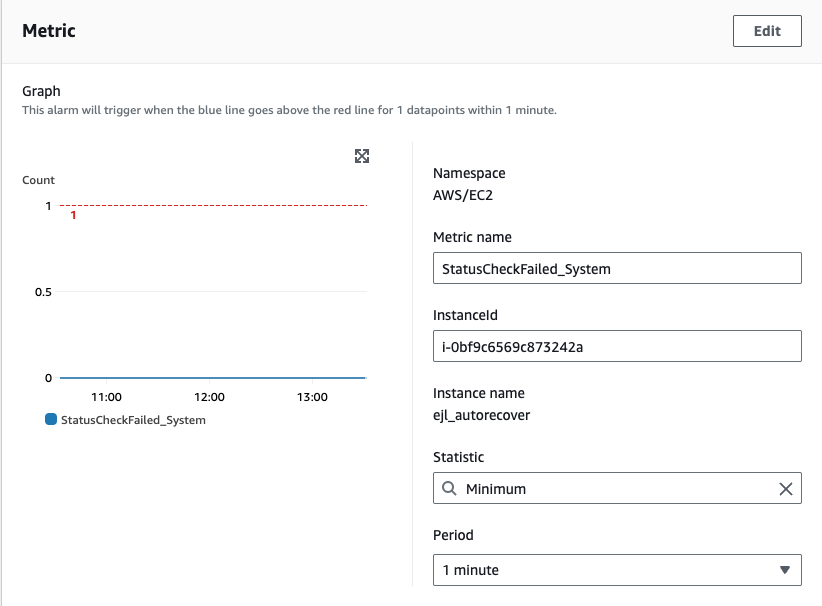Click the Metric panel heading

click(x=49, y=31)
